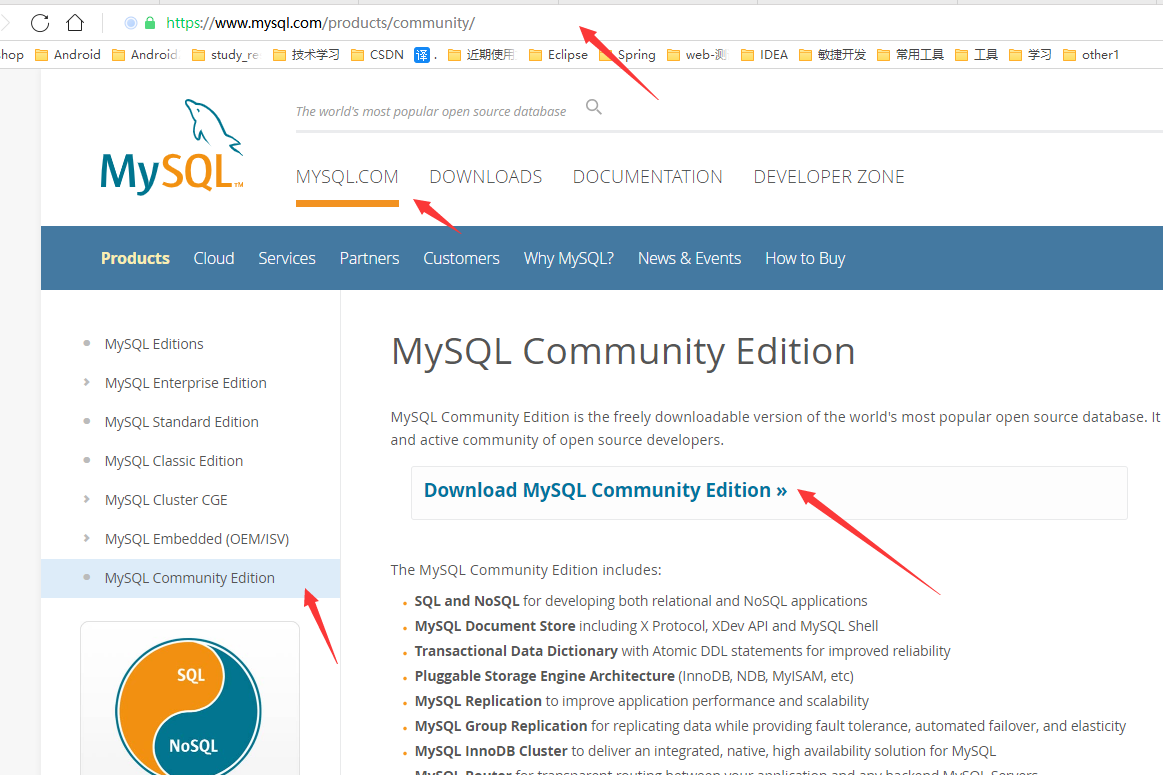Viewport: 1163px width, 775px height.
Task: Open the 学习 bookmark folder
Action: [x=1030, y=55]
